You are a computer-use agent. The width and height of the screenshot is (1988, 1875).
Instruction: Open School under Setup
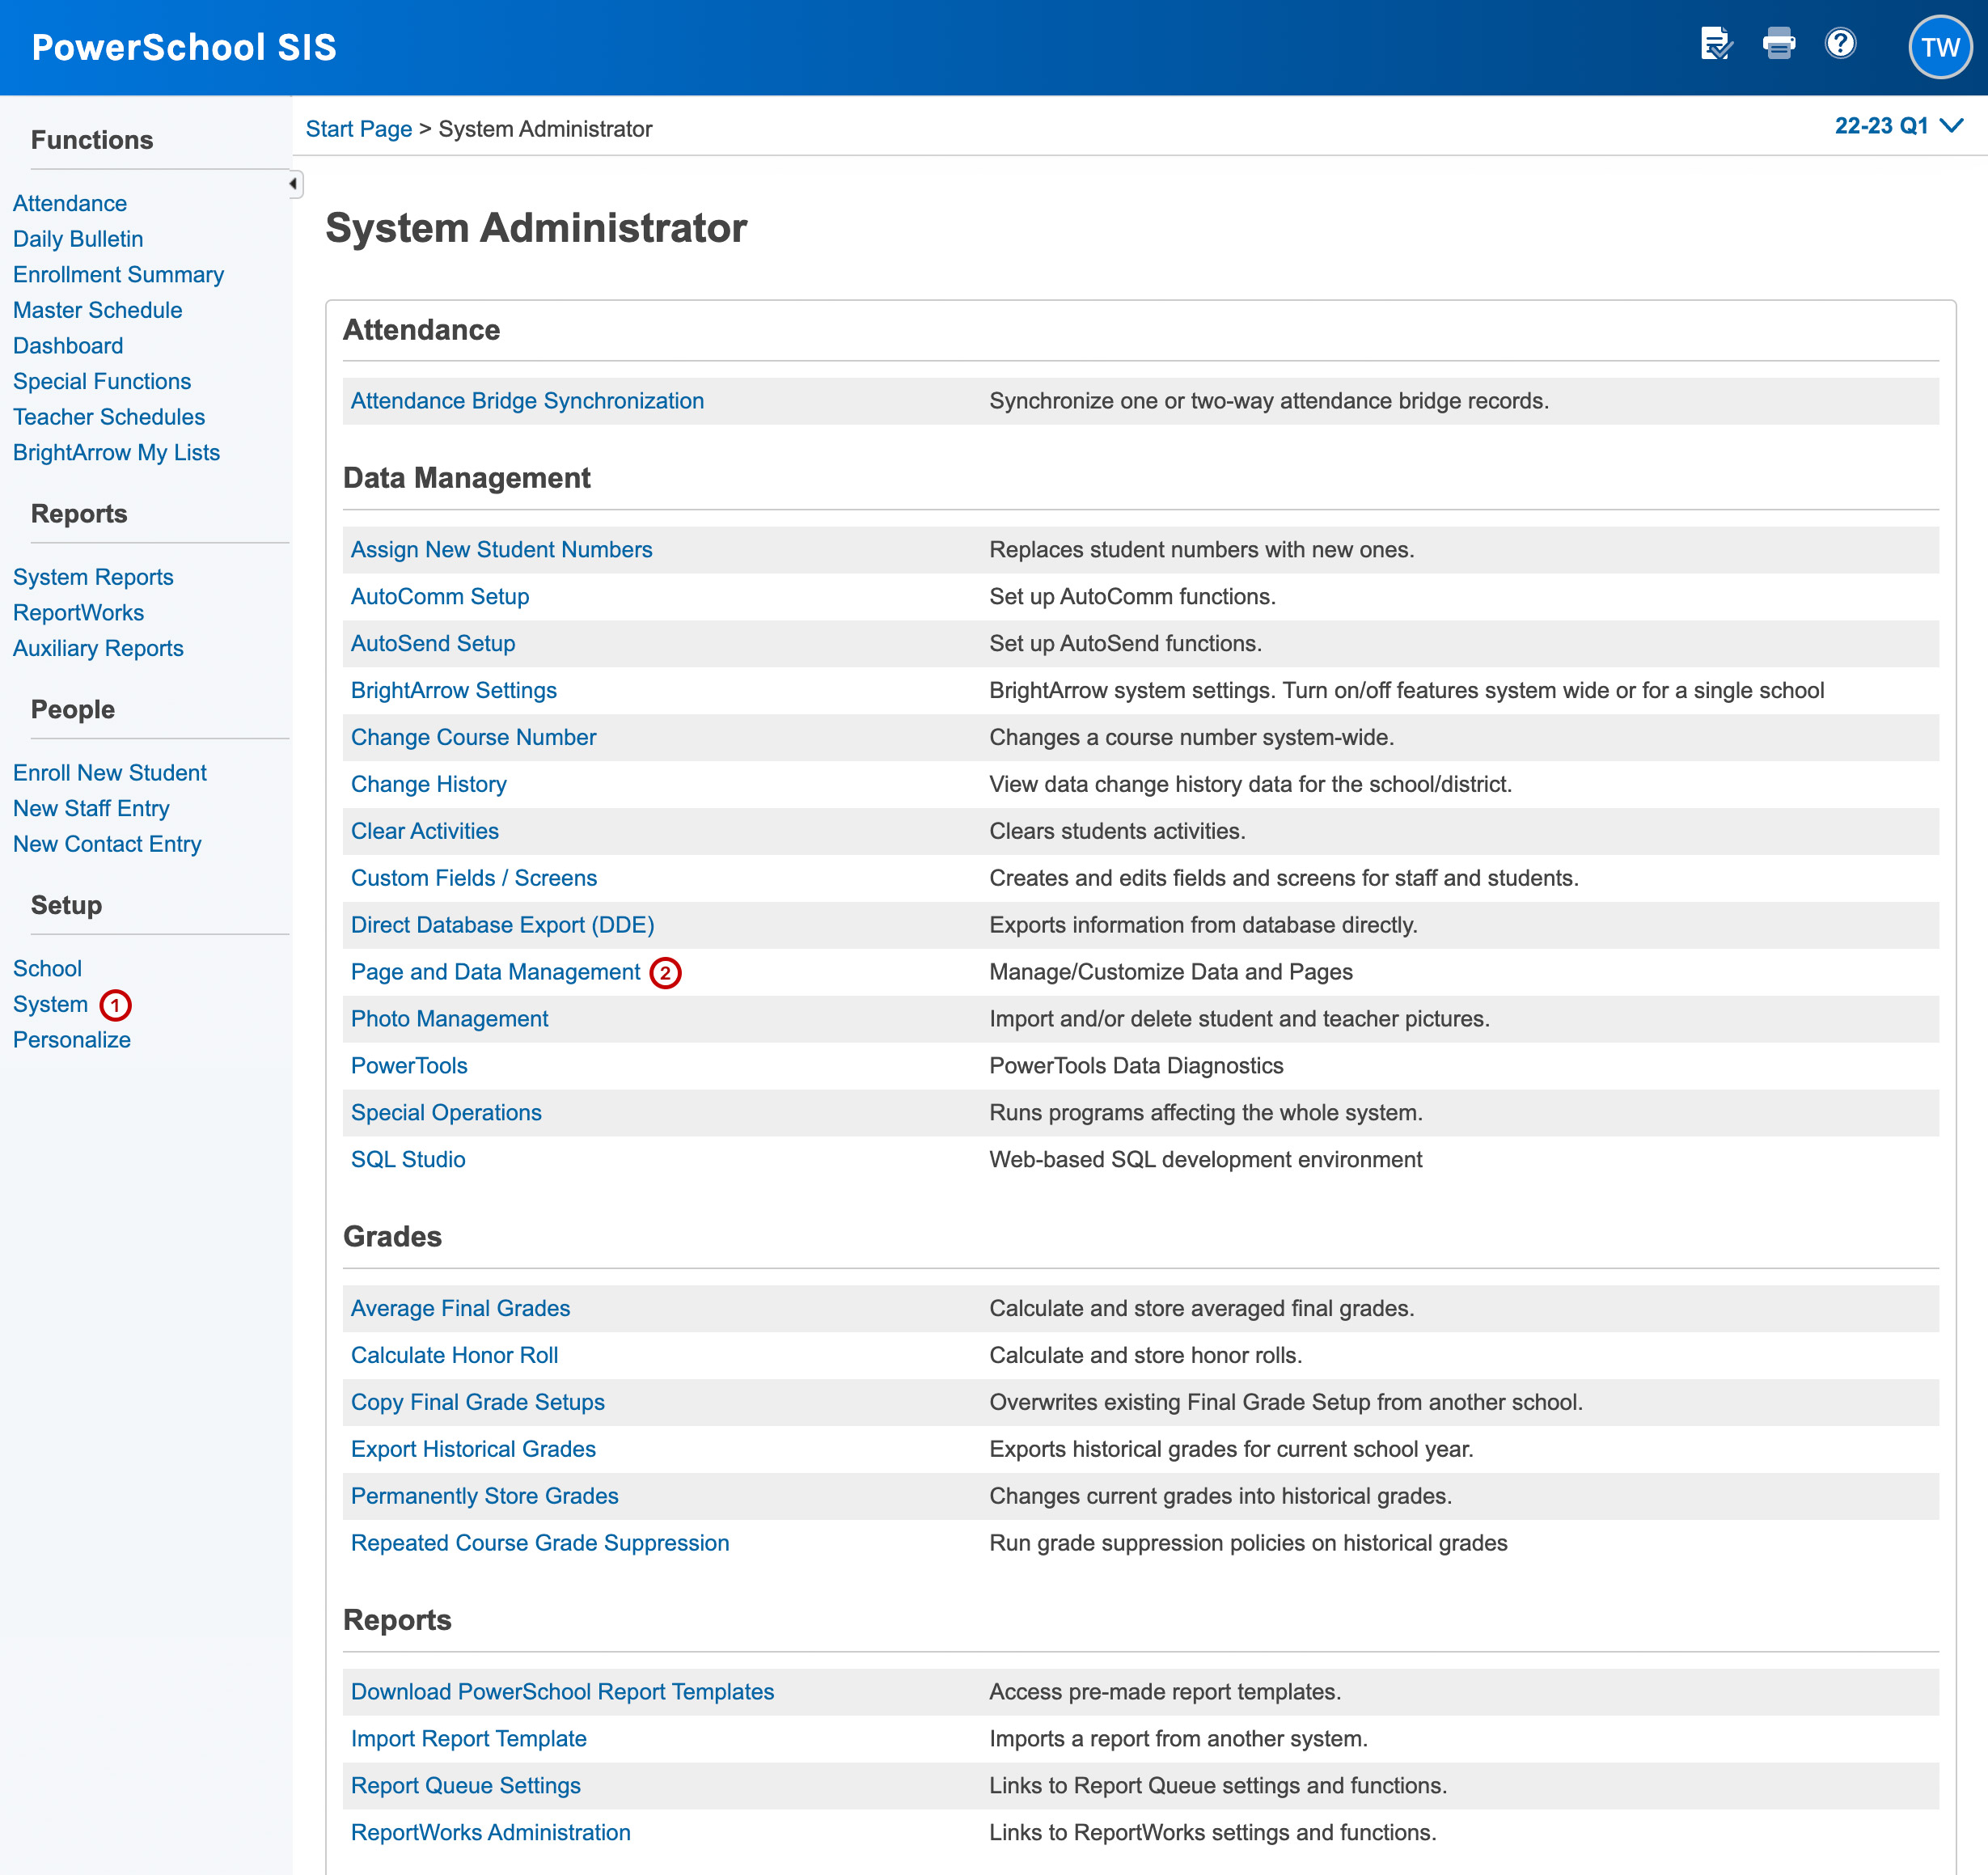pos(47,969)
